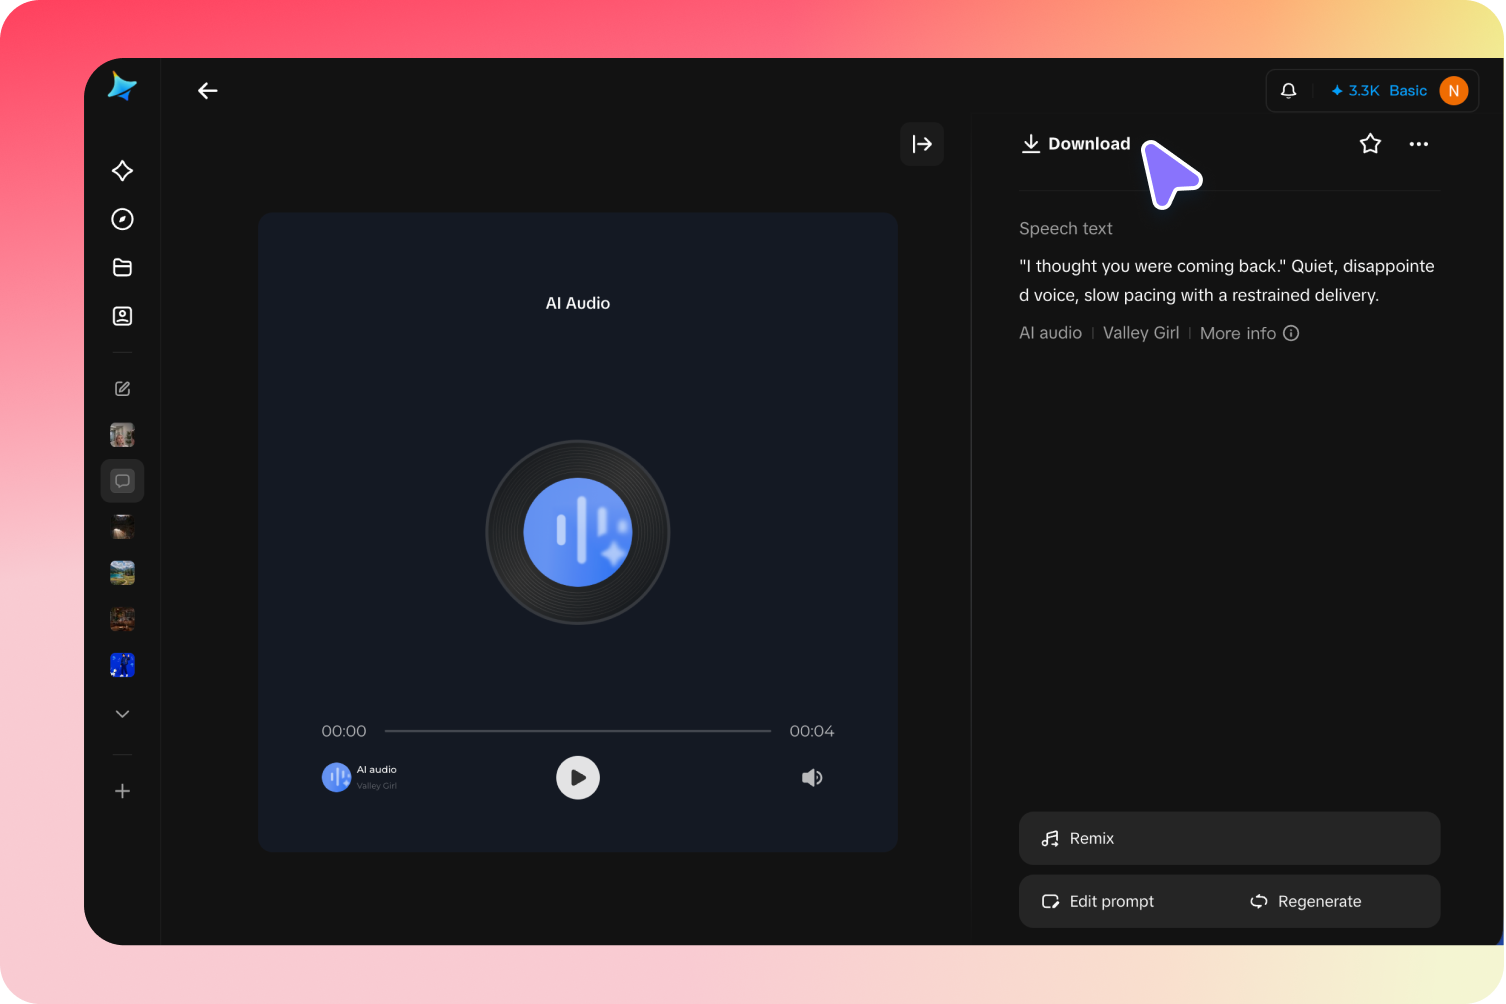Go back with the left arrow

click(208, 91)
